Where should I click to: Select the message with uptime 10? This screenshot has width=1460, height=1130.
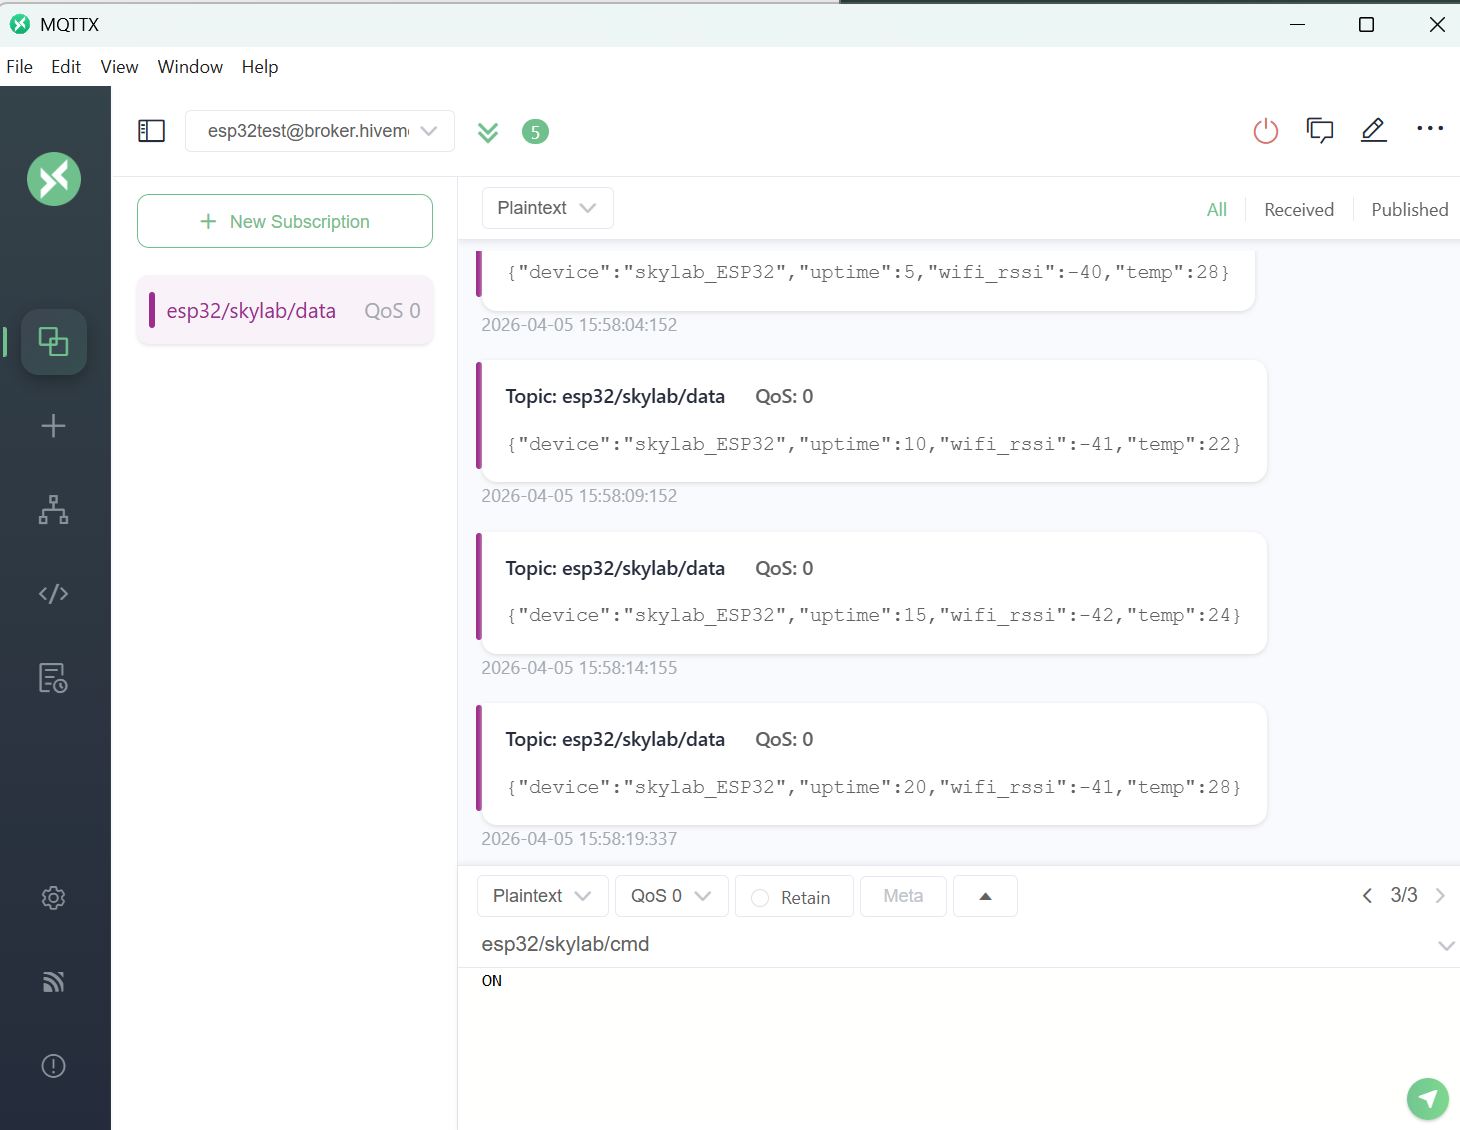tap(872, 421)
